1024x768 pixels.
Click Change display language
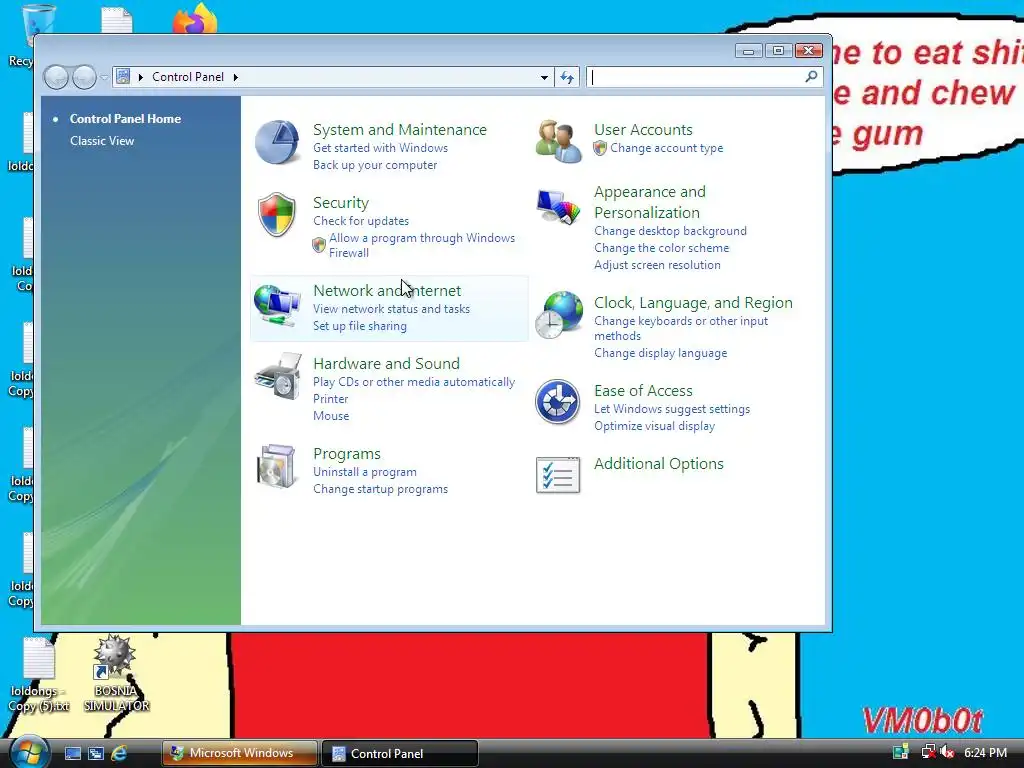[x=660, y=353]
